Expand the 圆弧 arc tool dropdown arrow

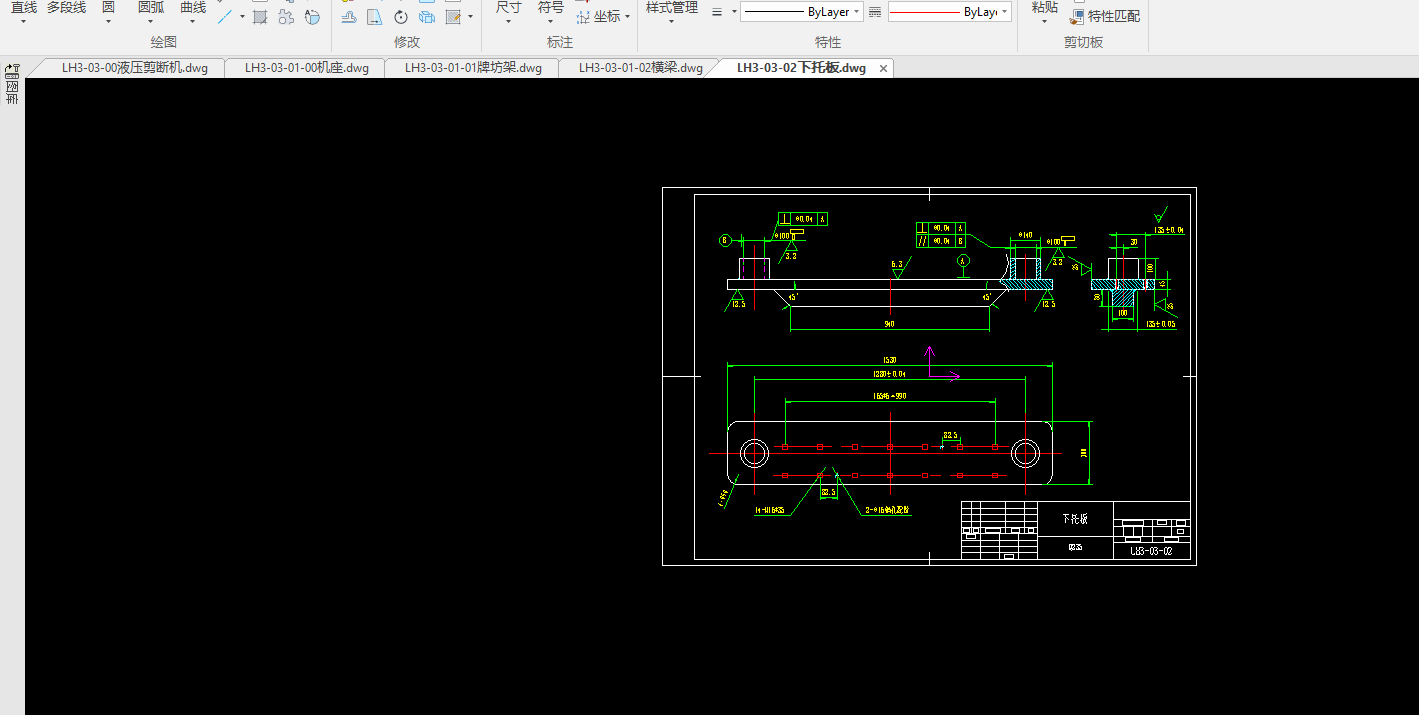pos(151,21)
